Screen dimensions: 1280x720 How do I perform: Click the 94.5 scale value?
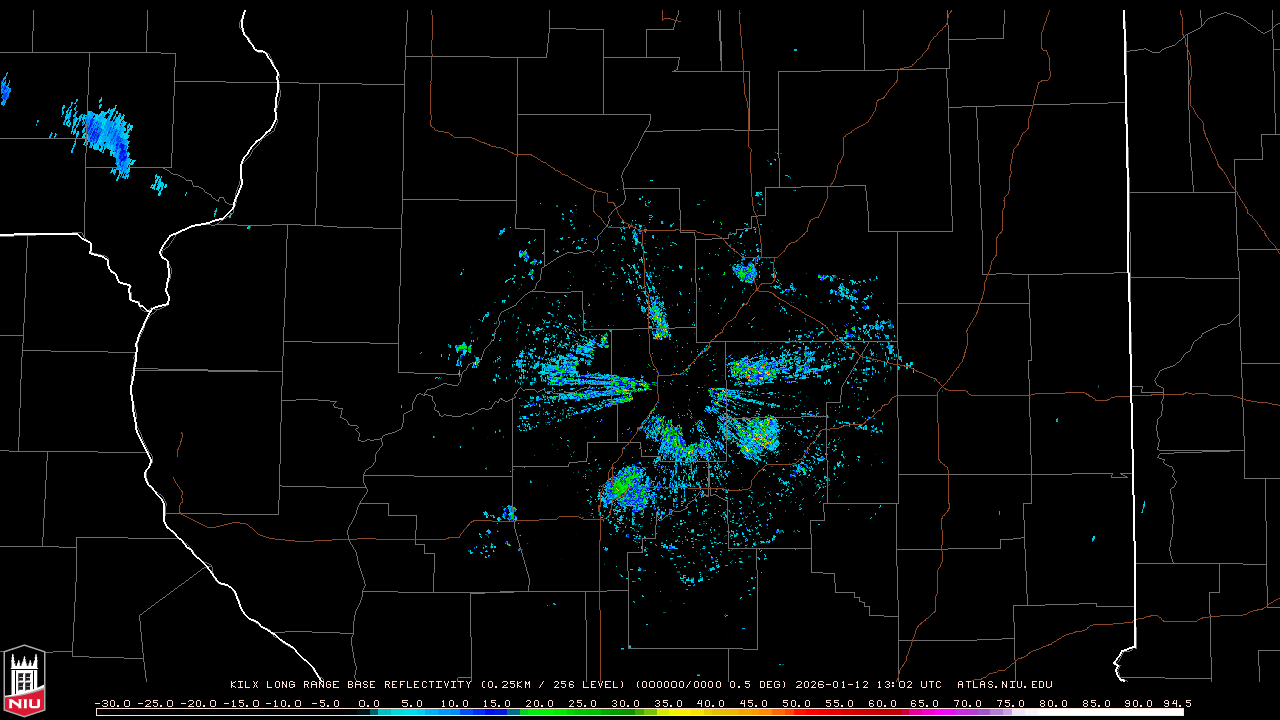[1176, 703]
